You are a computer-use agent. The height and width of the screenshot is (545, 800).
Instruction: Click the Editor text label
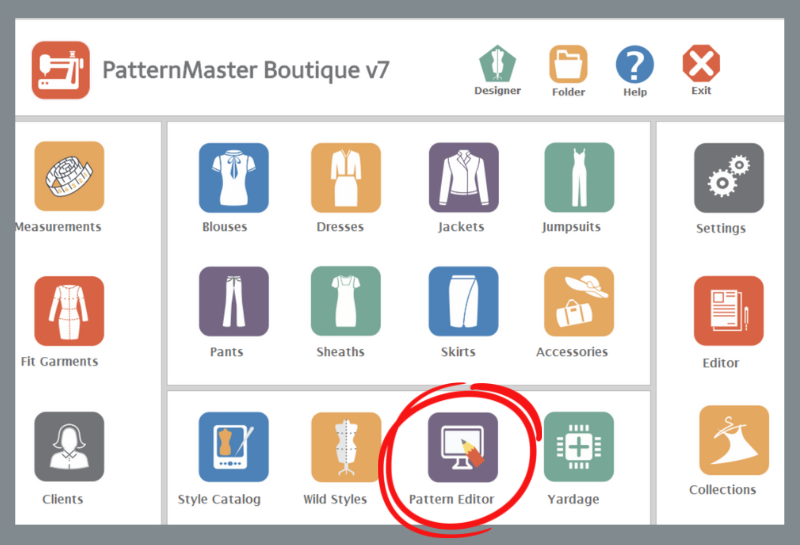(x=721, y=363)
